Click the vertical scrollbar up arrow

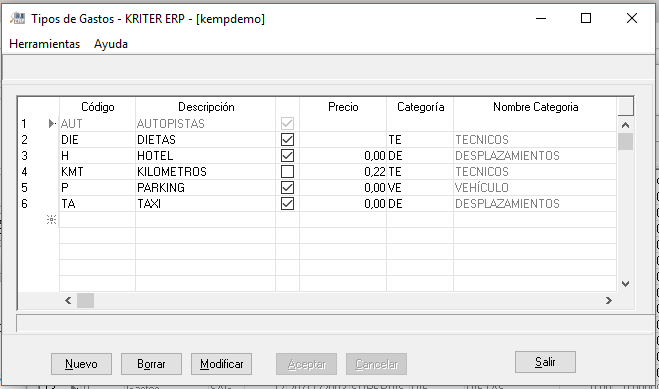[x=625, y=125]
